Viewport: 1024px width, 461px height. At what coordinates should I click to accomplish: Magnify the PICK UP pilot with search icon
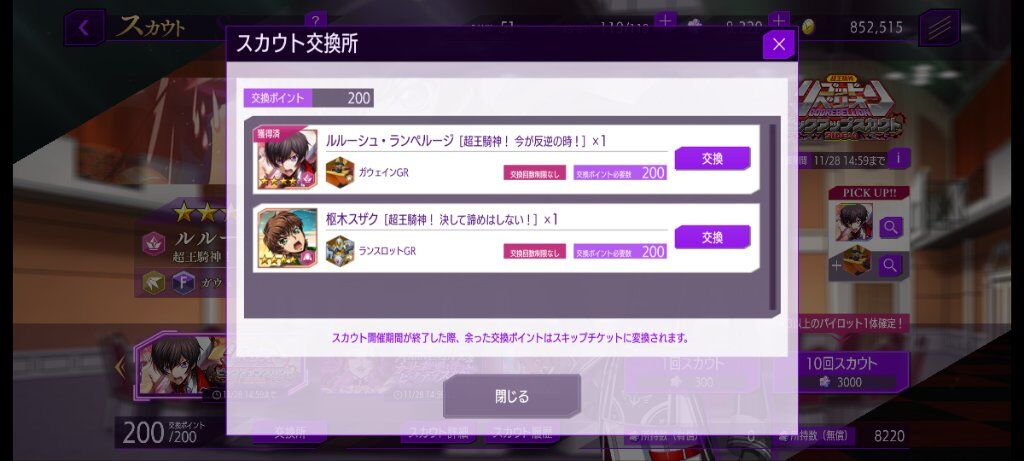click(x=890, y=227)
